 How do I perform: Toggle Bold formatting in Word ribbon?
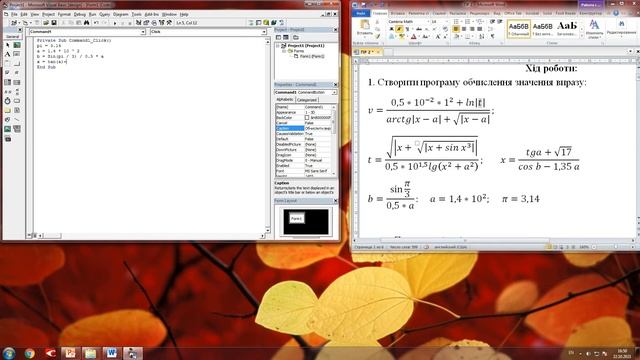(391, 29)
